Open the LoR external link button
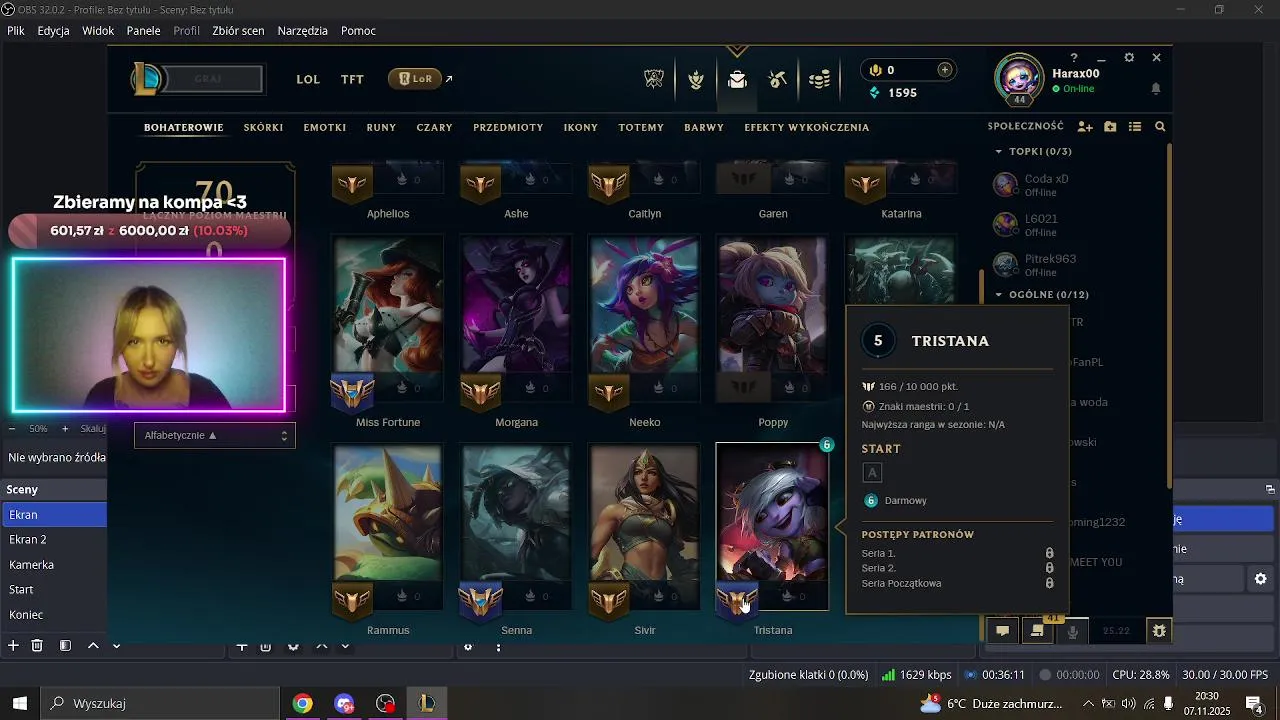This screenshot has height=720, width=1280. point(421,78)
